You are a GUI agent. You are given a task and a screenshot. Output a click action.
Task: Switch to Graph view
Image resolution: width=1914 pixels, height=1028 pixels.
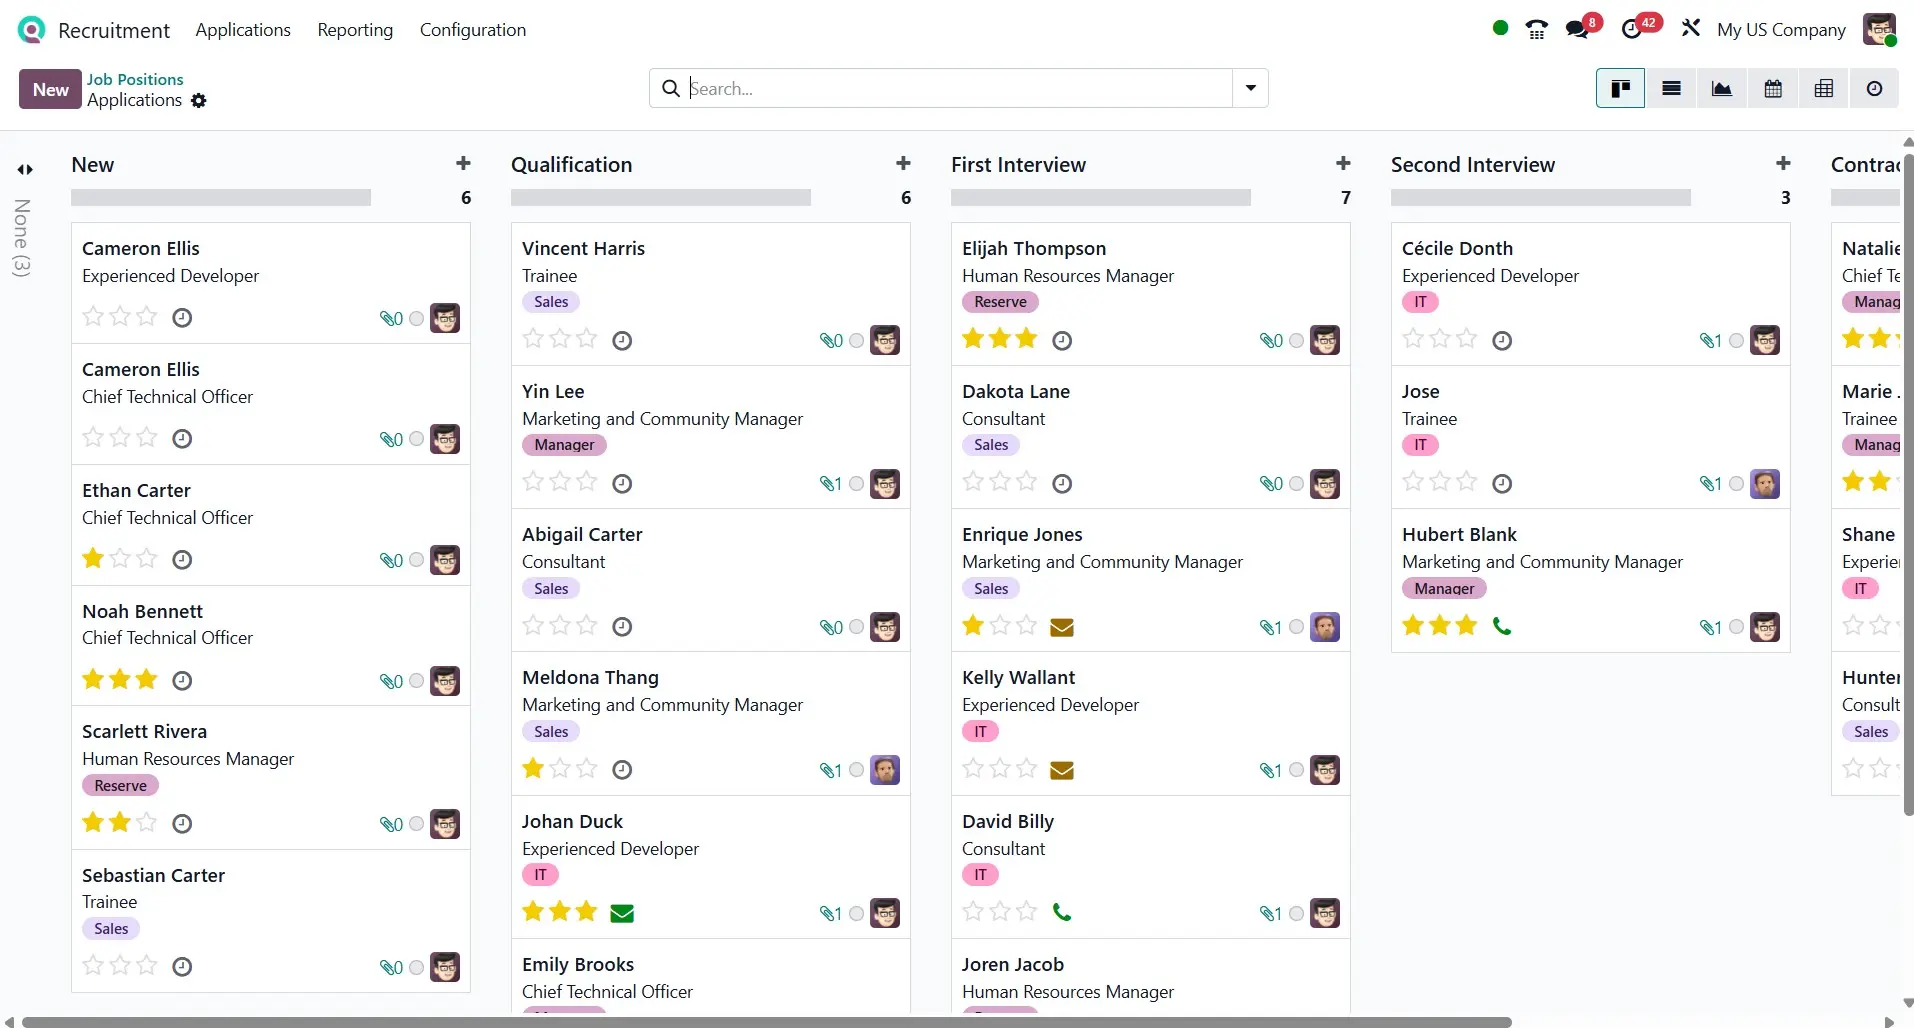(1722, 89)
